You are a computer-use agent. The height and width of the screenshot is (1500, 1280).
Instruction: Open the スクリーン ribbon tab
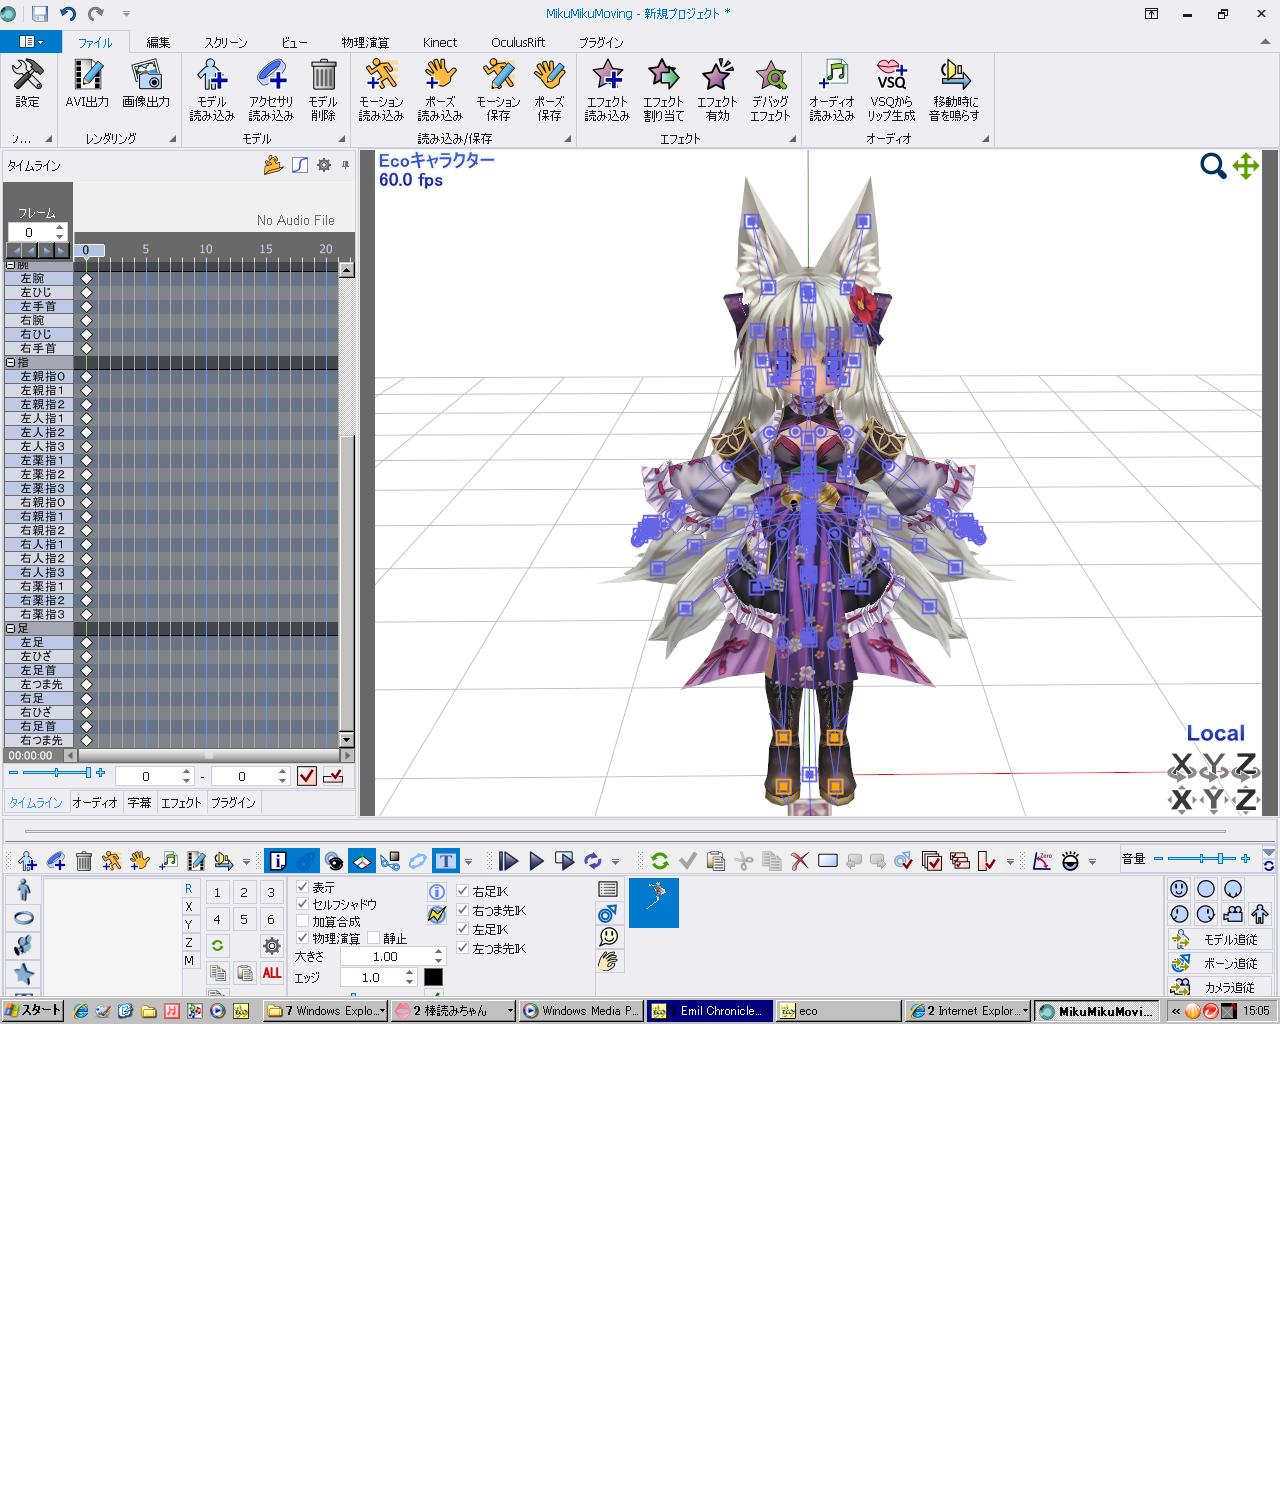pos(226,43)
